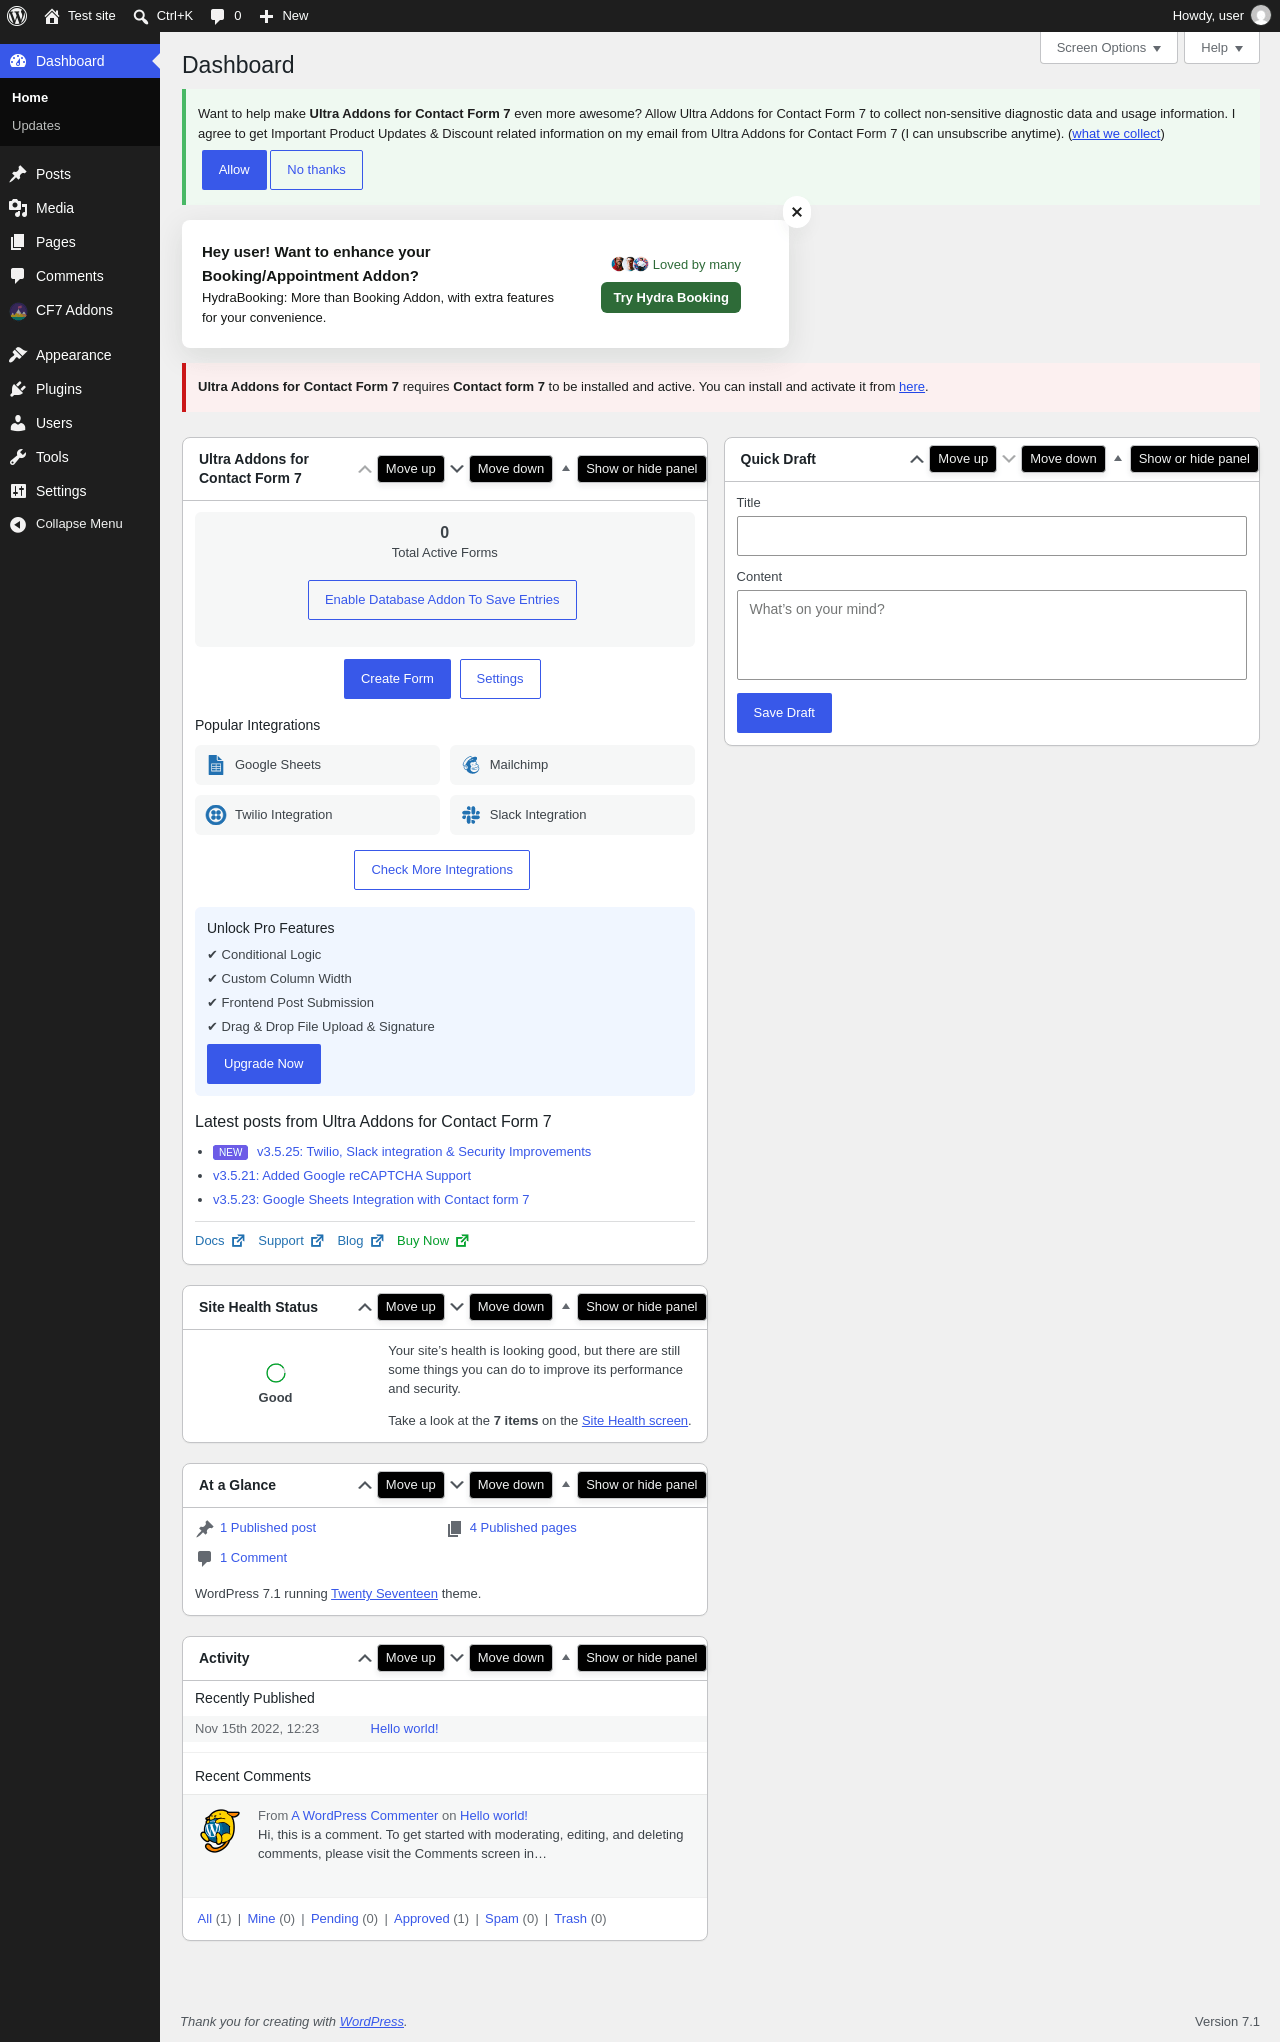Screen dimensions: 1280x2042
Task: Expand the Screen Options dropdown
Action: point(1109,48)
